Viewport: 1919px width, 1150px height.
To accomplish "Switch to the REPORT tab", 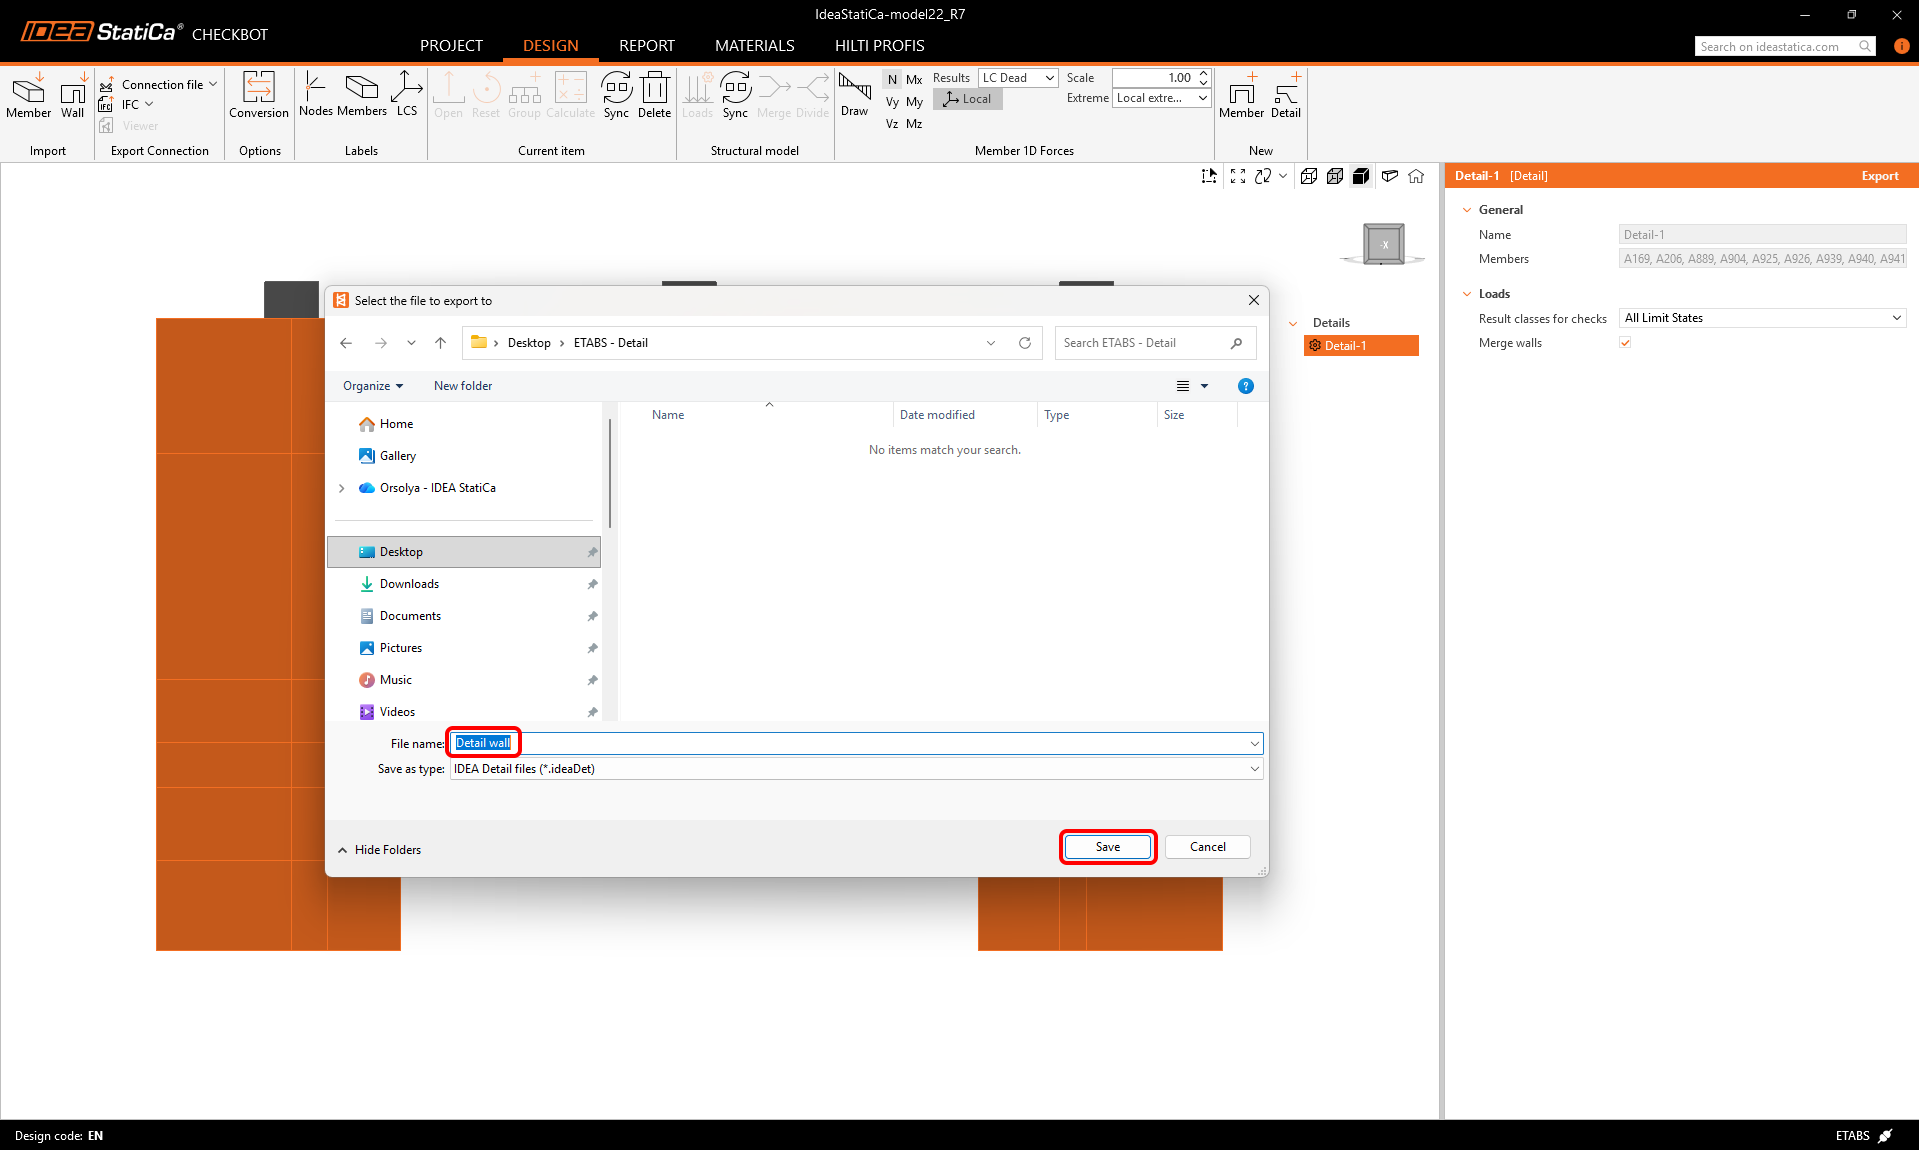I will [646, 46].
